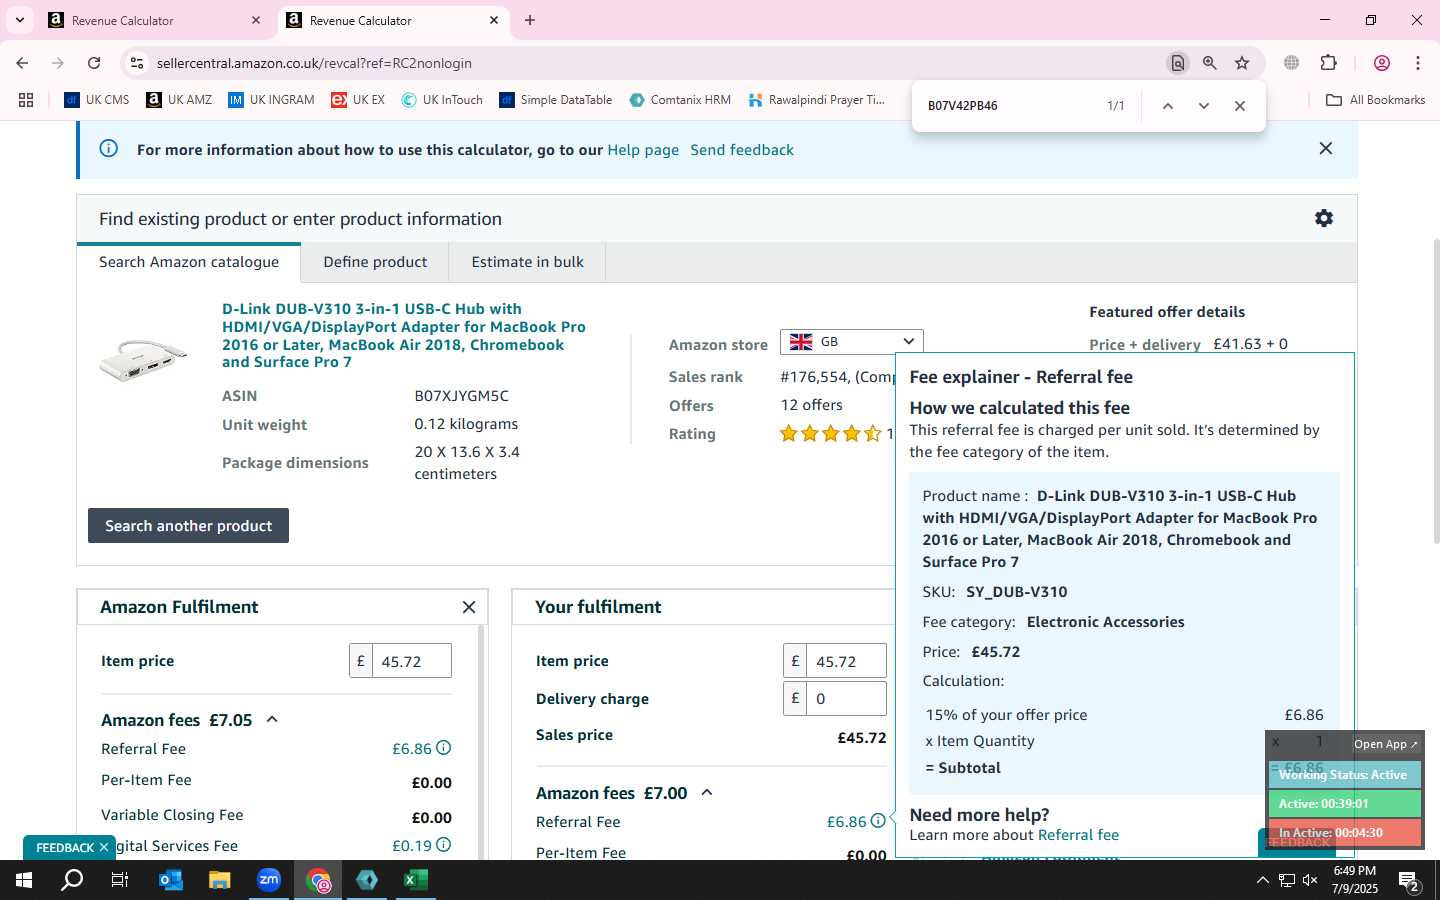Screen dimensions: 1440x900
Task: Open the apps grid in bookmarks bar
Action: 26,100
